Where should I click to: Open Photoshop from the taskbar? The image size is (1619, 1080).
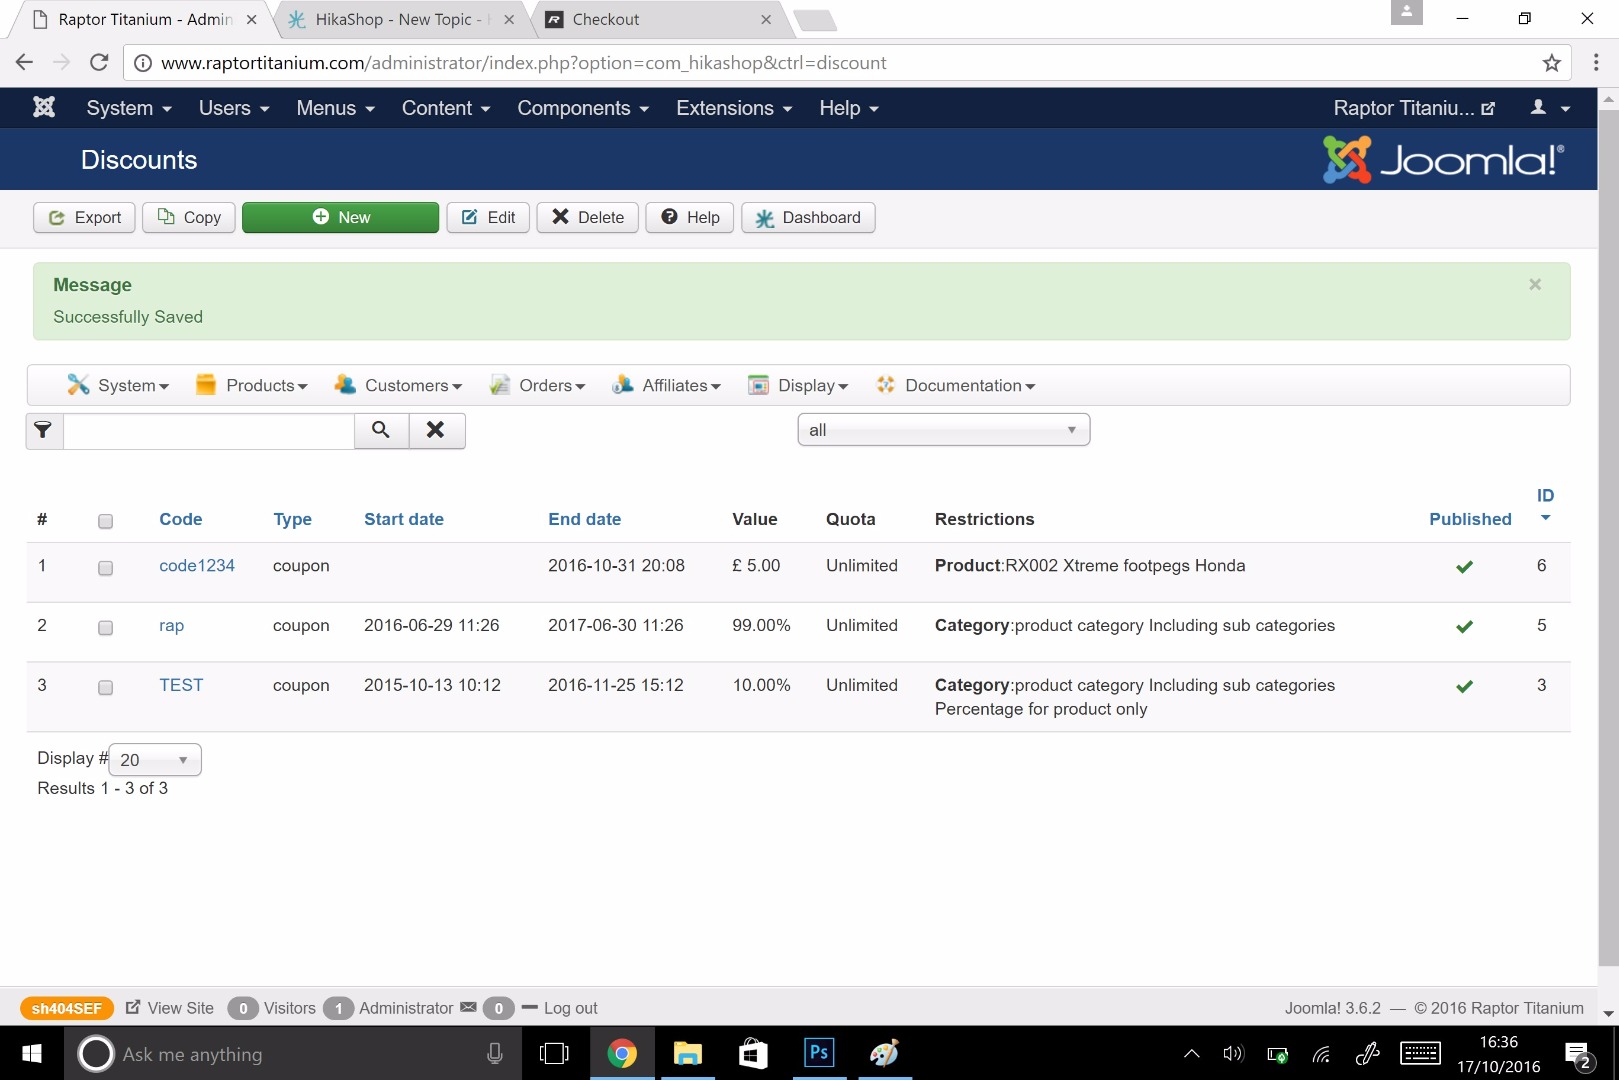pos(818,1053)
